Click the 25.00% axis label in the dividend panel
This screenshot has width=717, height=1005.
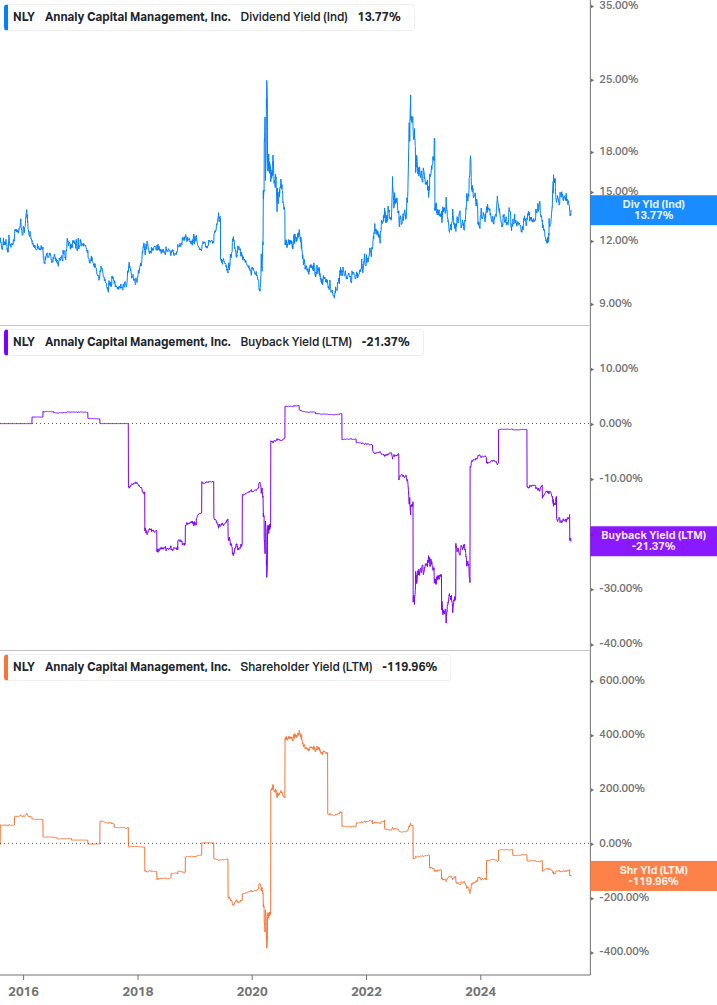[x=618, y=80]
